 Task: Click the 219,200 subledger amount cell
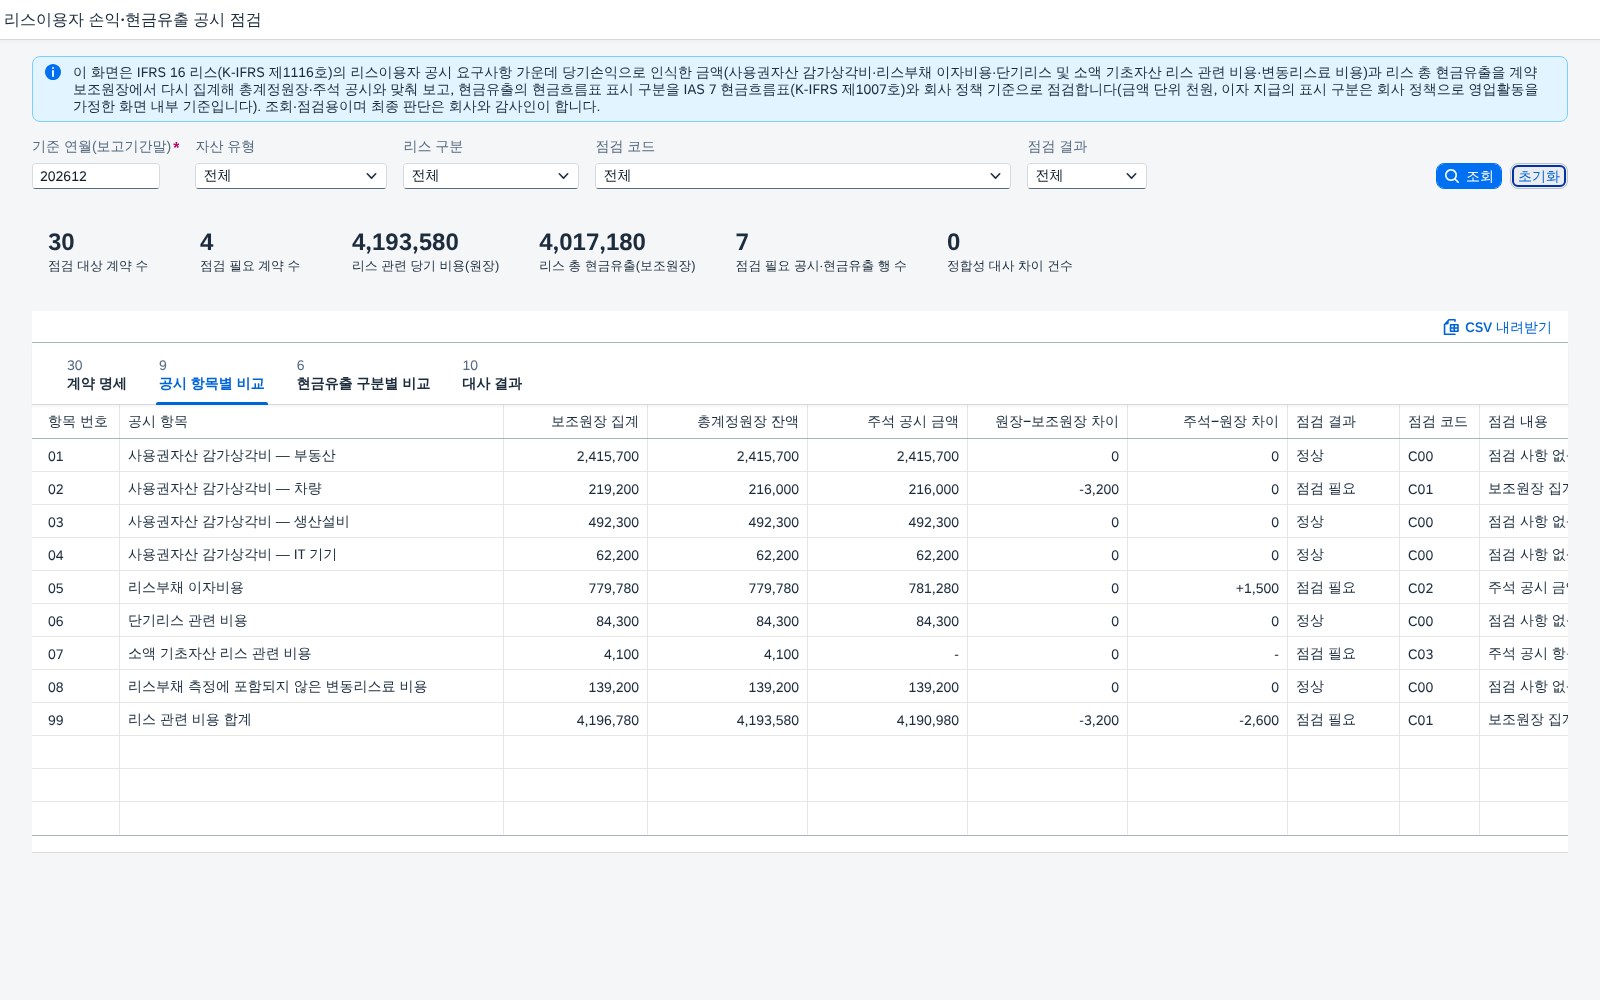pos(576,489)
